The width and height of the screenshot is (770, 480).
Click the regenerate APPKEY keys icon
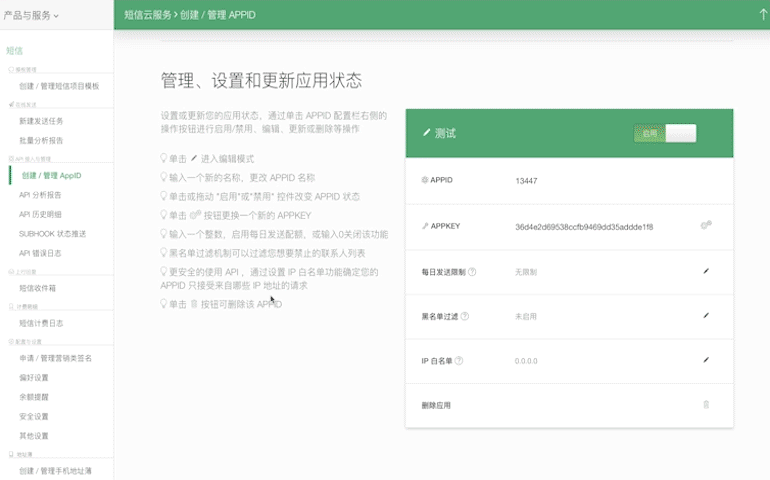pyautogui.click(x=706, y=226)
